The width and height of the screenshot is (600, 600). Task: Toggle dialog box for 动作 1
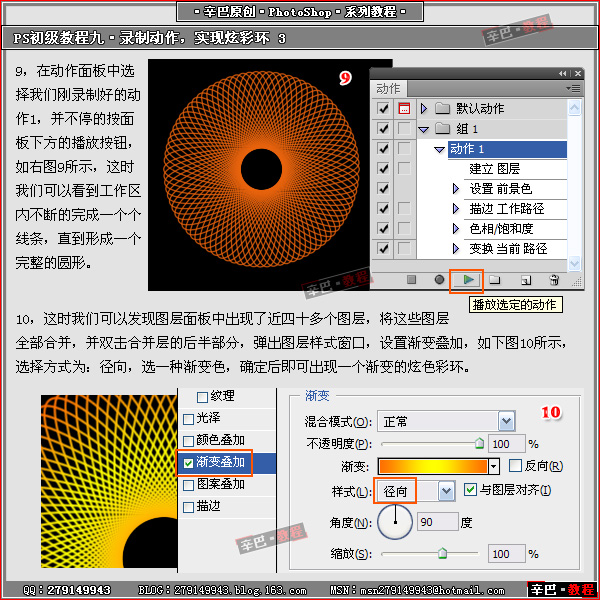[404, 148]
